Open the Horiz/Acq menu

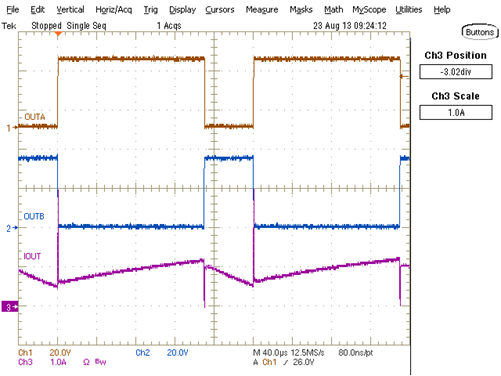114,10
